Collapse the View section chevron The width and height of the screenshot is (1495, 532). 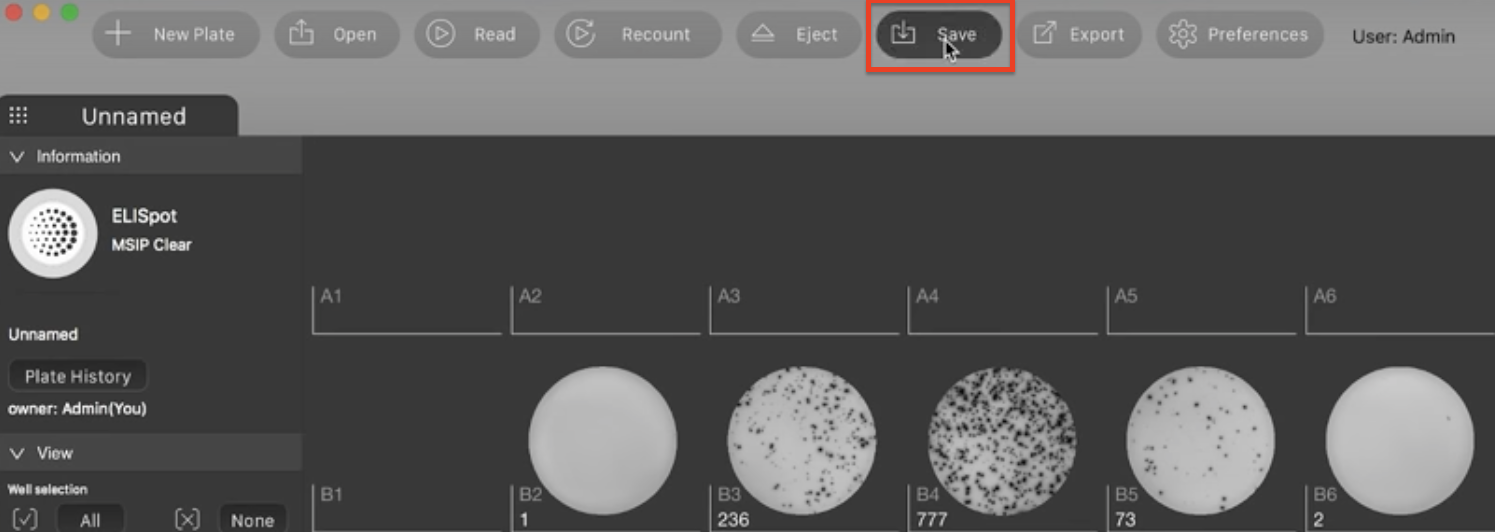18,453
